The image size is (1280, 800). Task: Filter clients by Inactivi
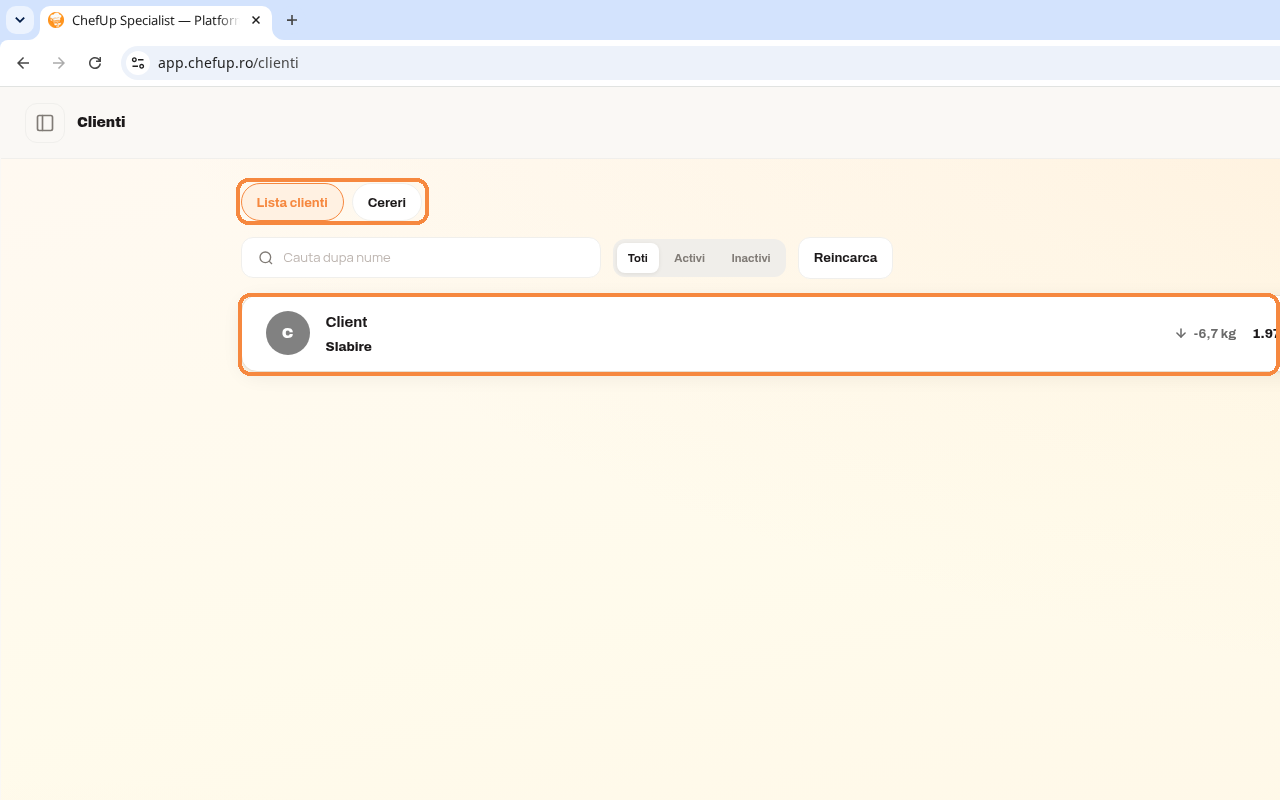pos(751,258)
